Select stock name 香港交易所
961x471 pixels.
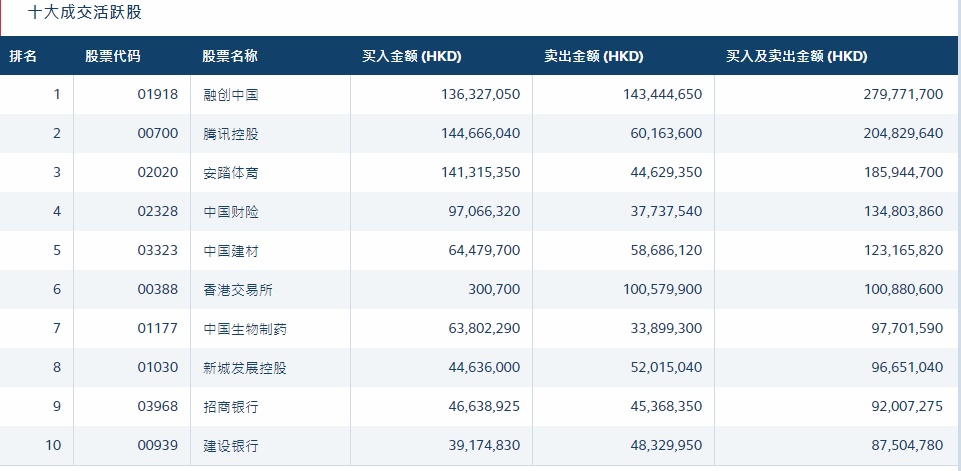tap(238, 289)
